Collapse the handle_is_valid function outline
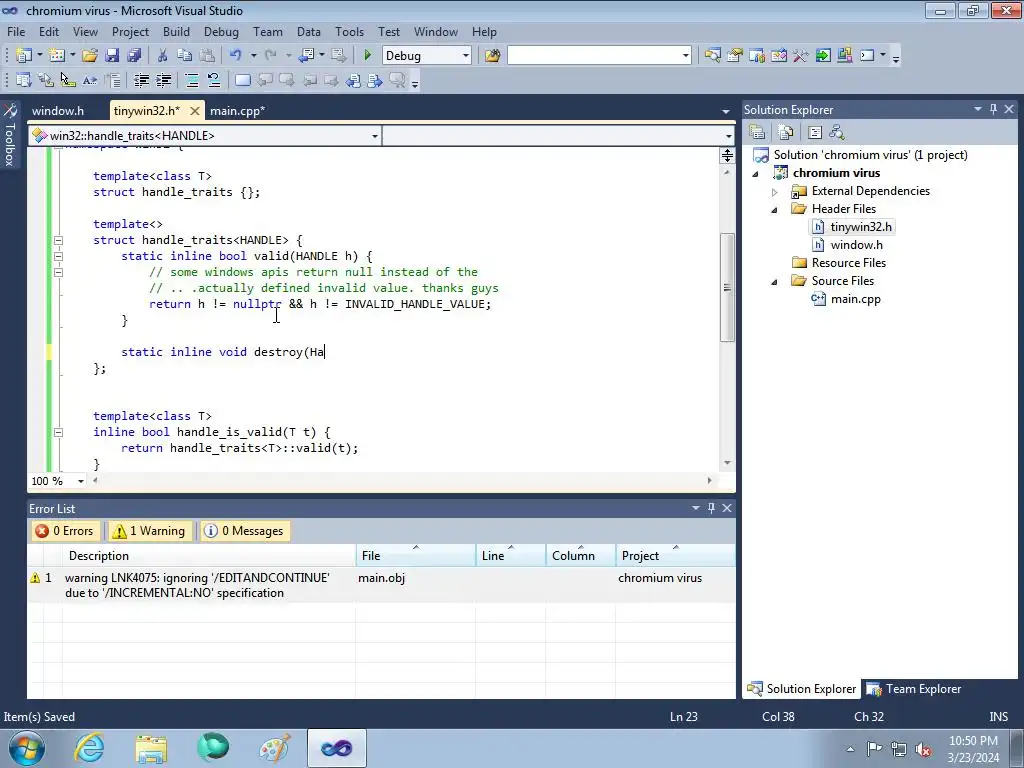1024x768 pixels. pyautogui.click(x=58, y=432)
